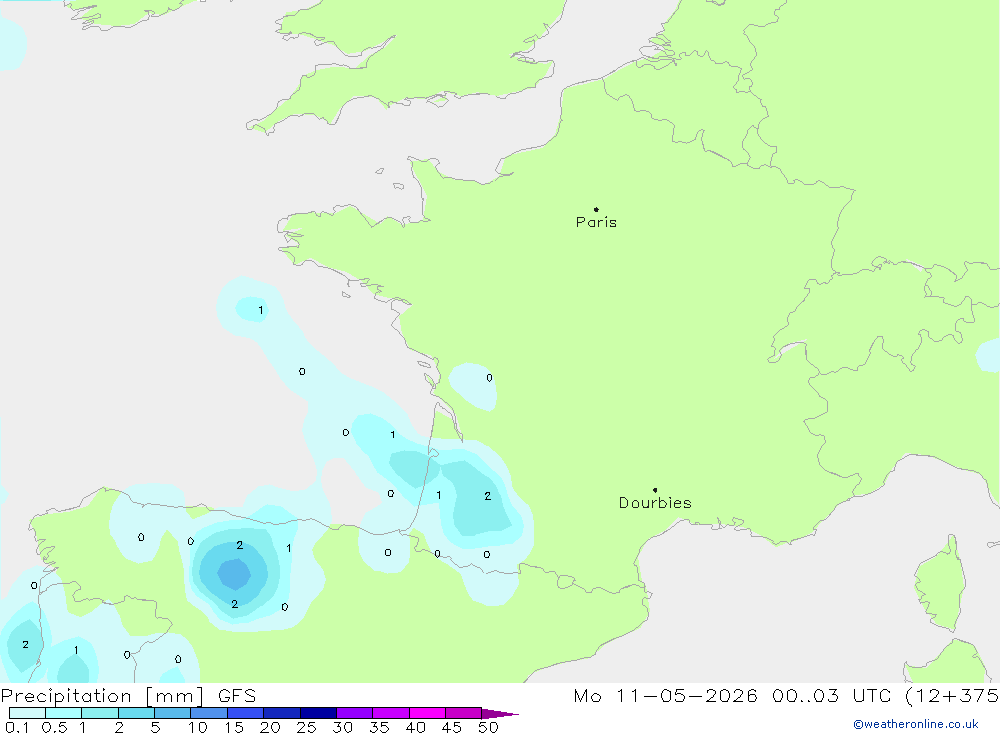1000x733 pixels.
Task: Pick the 45–50 mm legend swatch
Action: (464, 713)
